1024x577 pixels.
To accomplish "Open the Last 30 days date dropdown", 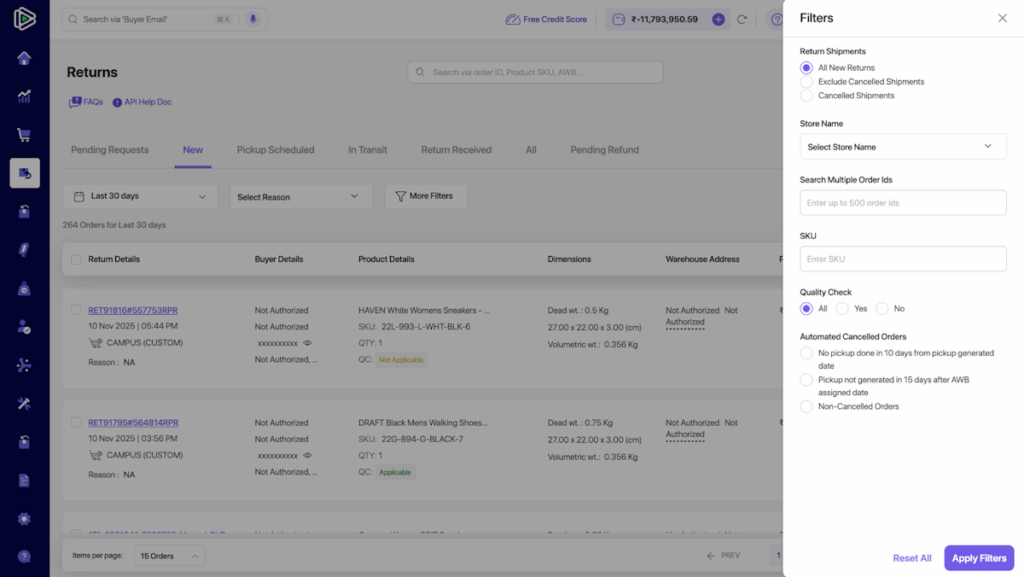I will 140,197.
